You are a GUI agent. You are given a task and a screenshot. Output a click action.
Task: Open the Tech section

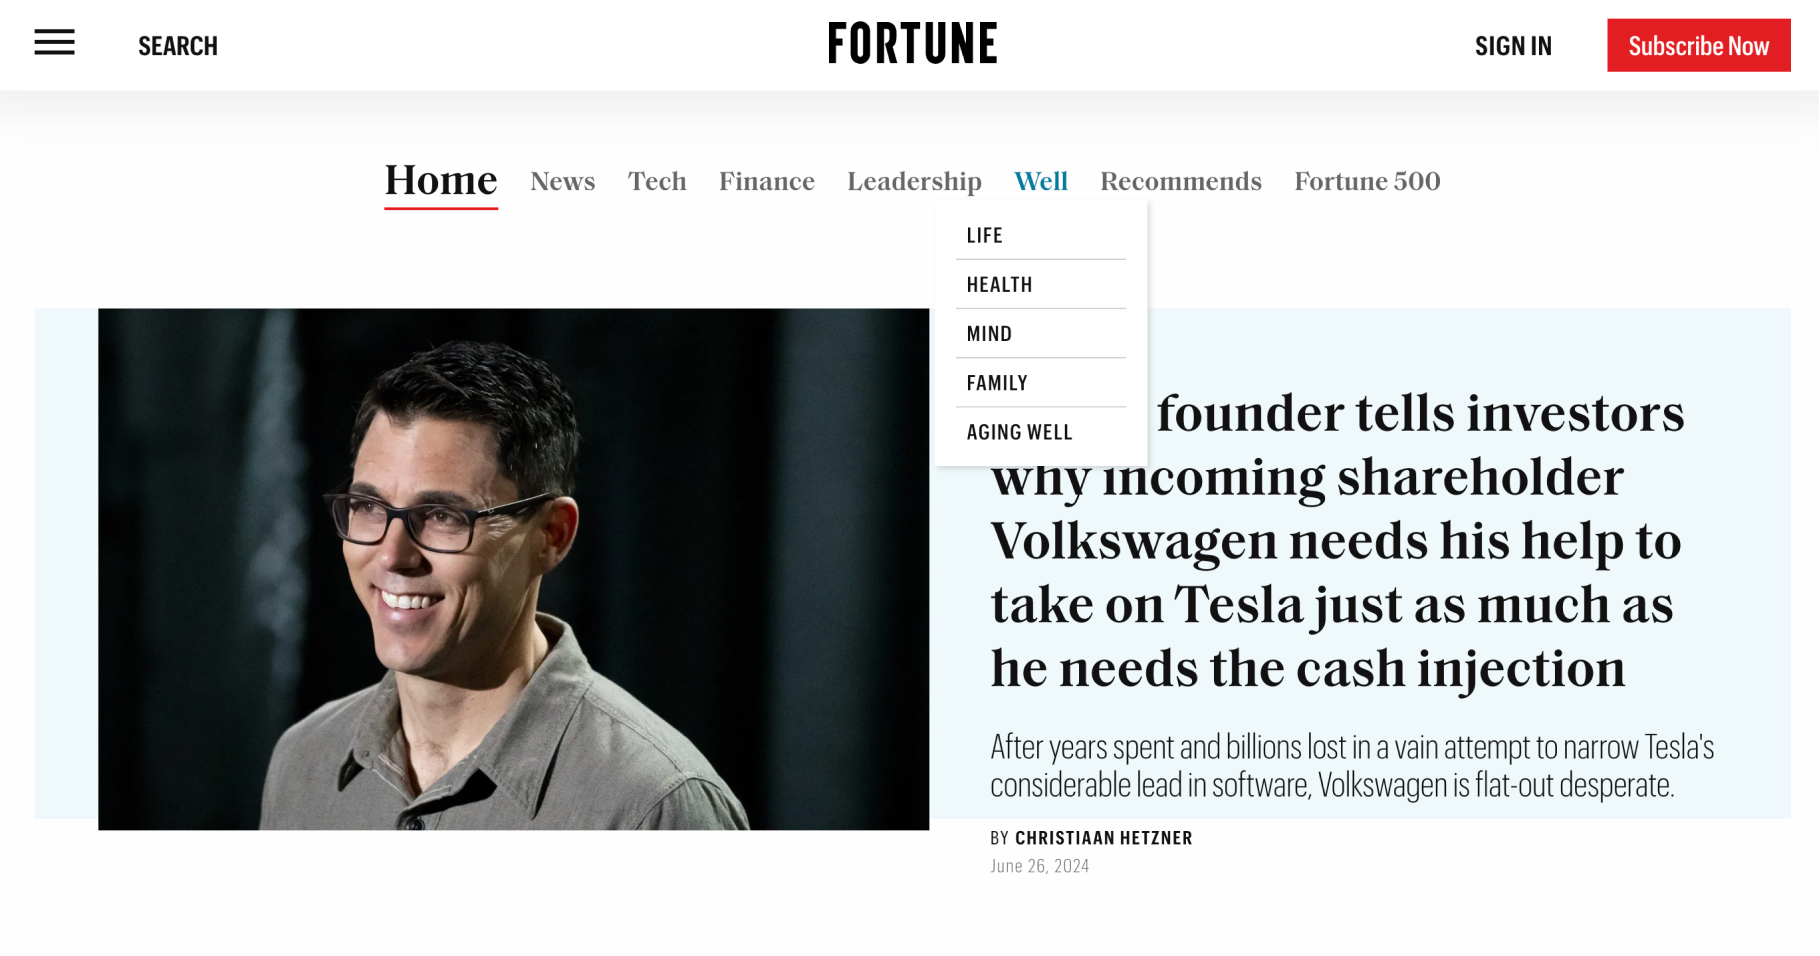click(657, 181)
